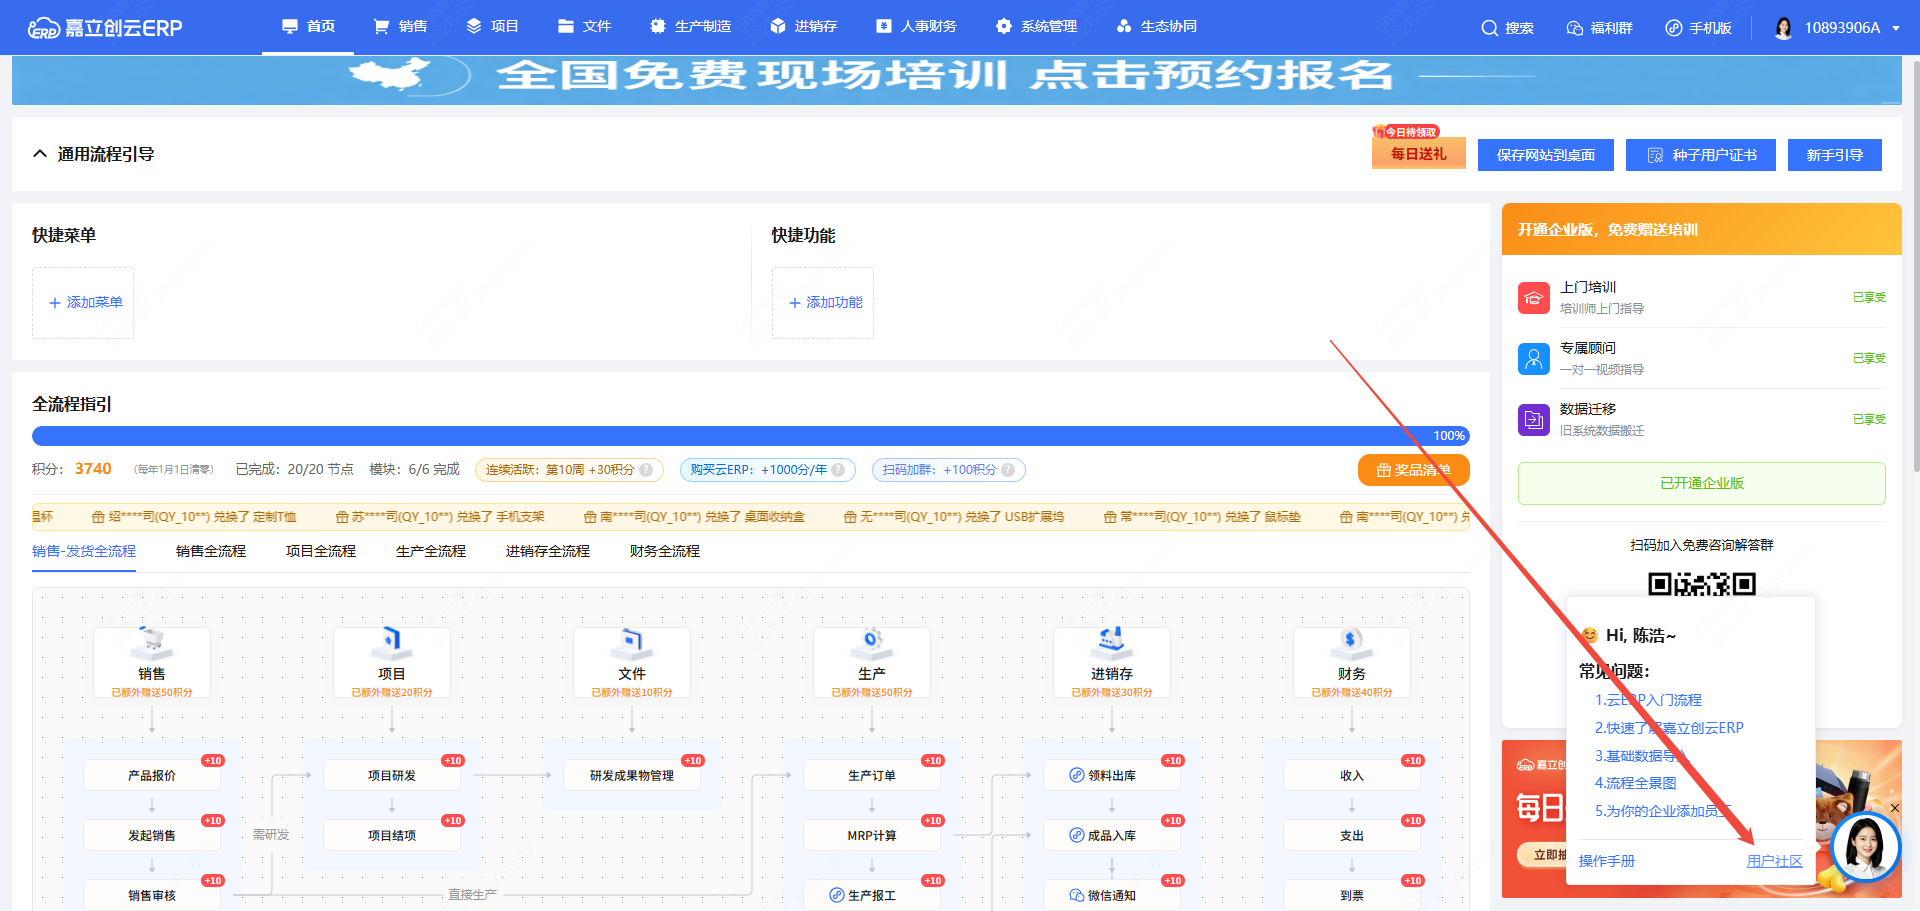Click the 100% progress bar
Screen dimensions: 1920x911
[x=751, y=436]
